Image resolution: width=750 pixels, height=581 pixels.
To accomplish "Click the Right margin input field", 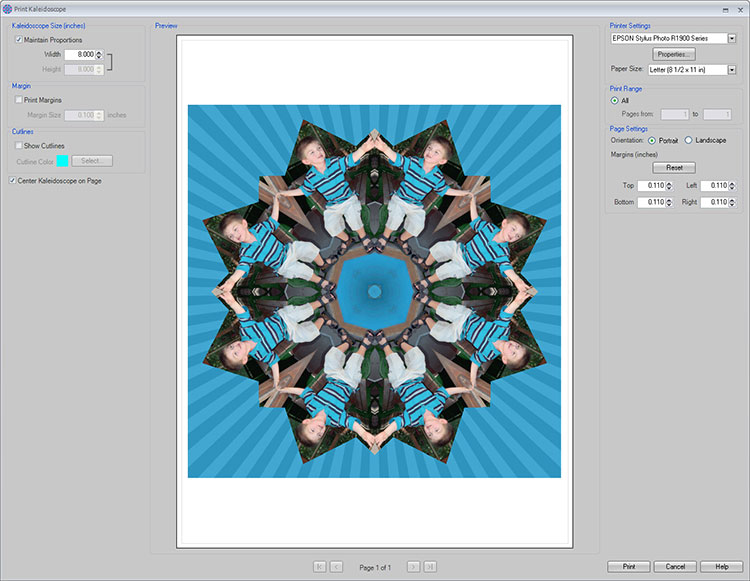I will pos(715,202).
